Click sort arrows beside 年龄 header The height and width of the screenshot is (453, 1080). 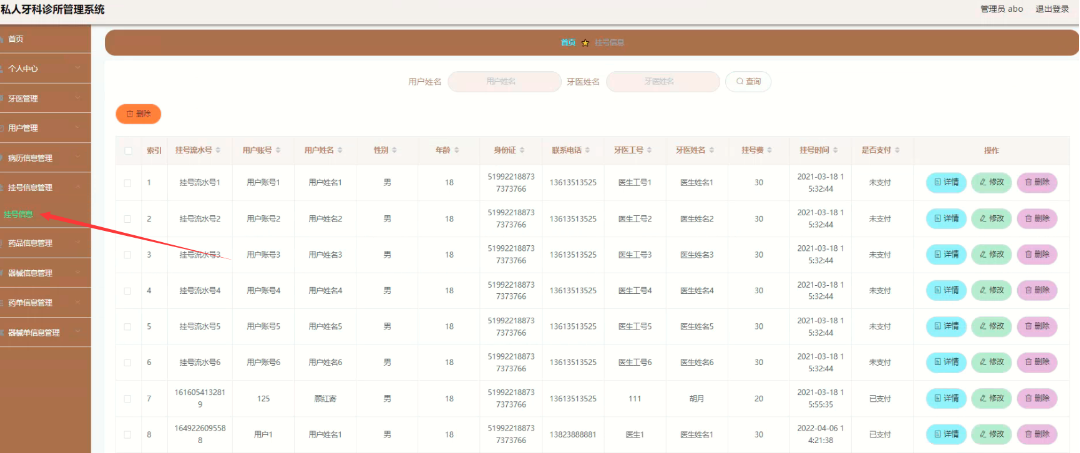tap(456, 150)
